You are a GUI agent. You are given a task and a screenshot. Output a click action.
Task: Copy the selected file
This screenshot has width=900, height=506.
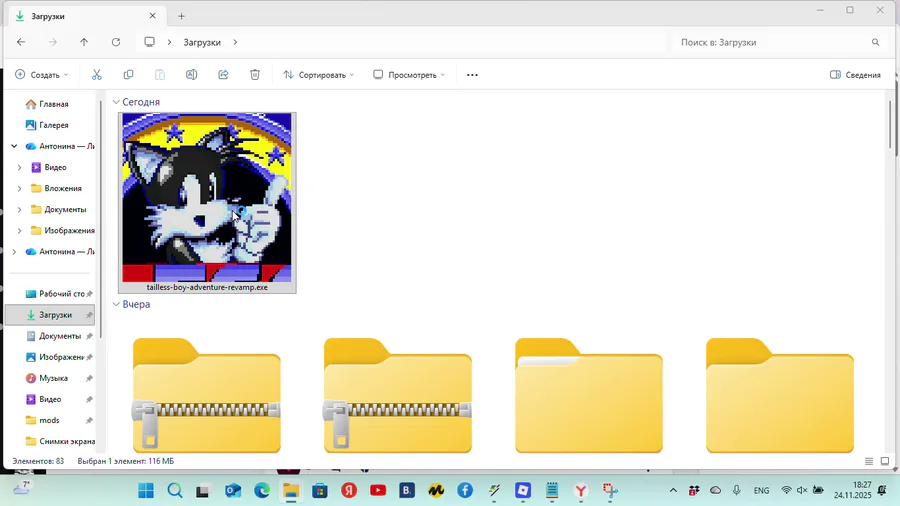click(129, 75)
